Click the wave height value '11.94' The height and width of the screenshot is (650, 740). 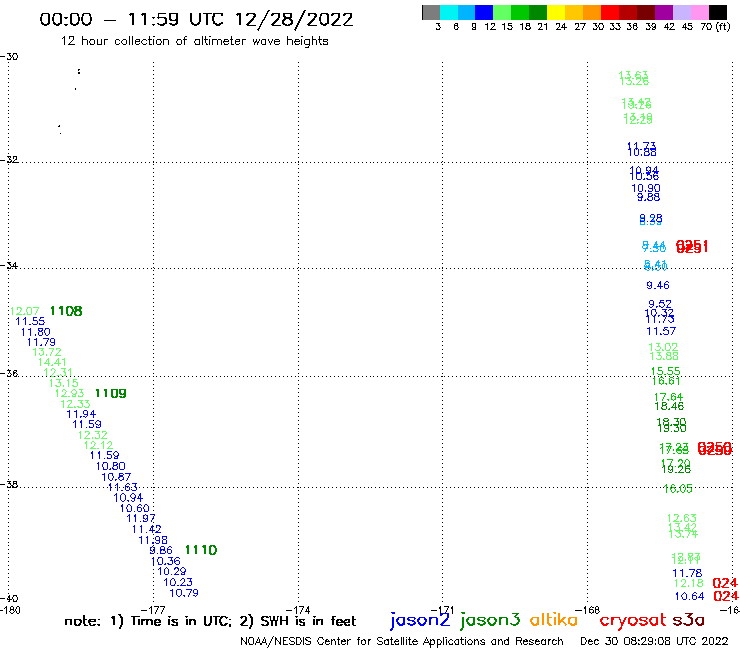[81, 414]
